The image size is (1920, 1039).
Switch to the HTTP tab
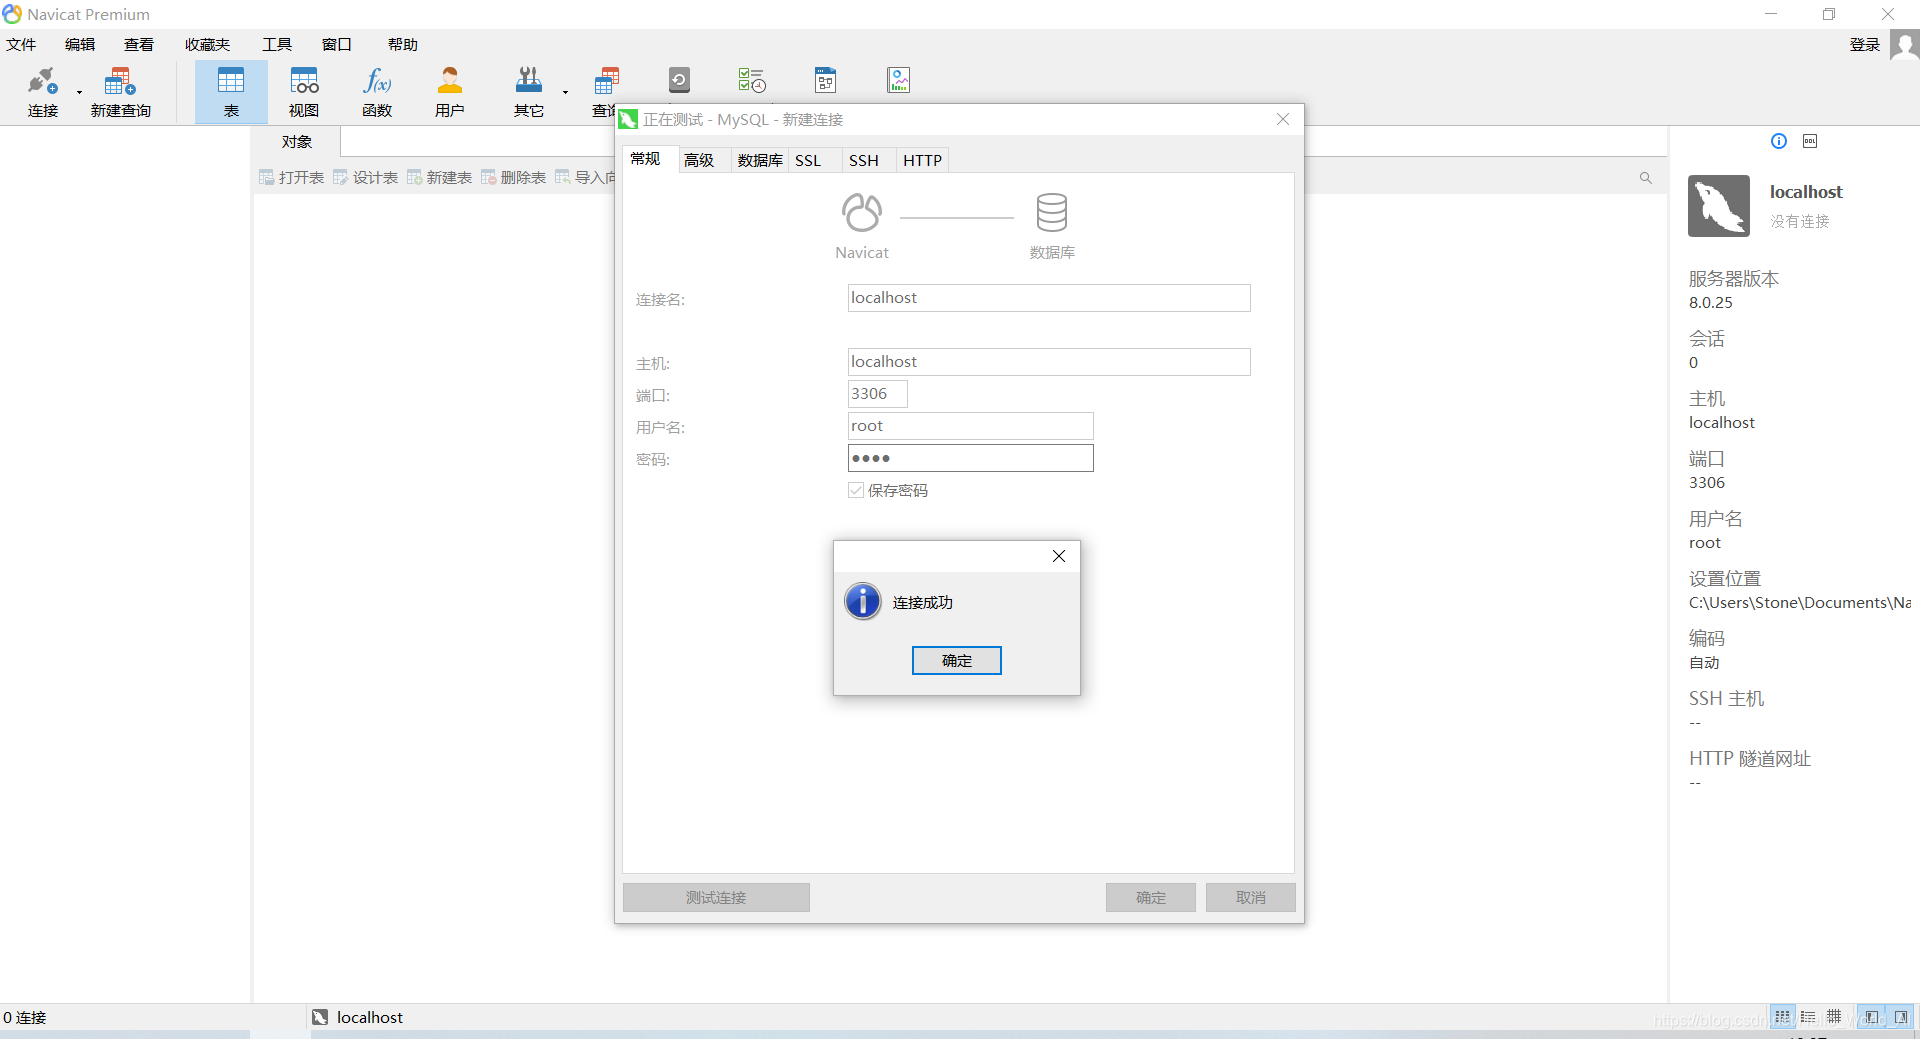(x=922, y=160)
